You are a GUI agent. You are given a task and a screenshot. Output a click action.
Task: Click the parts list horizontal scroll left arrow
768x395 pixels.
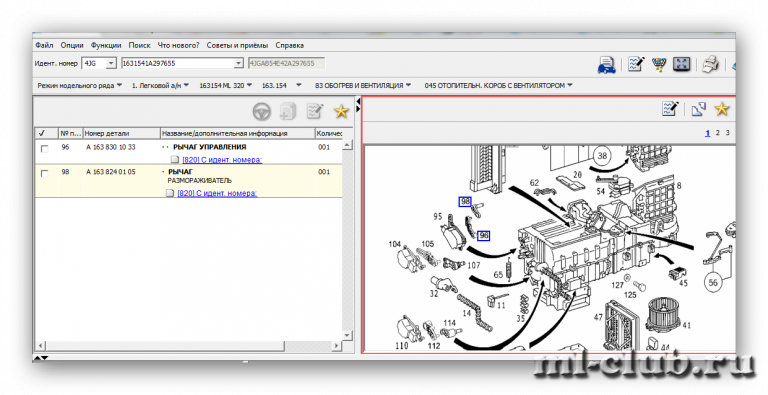(40, 346)
